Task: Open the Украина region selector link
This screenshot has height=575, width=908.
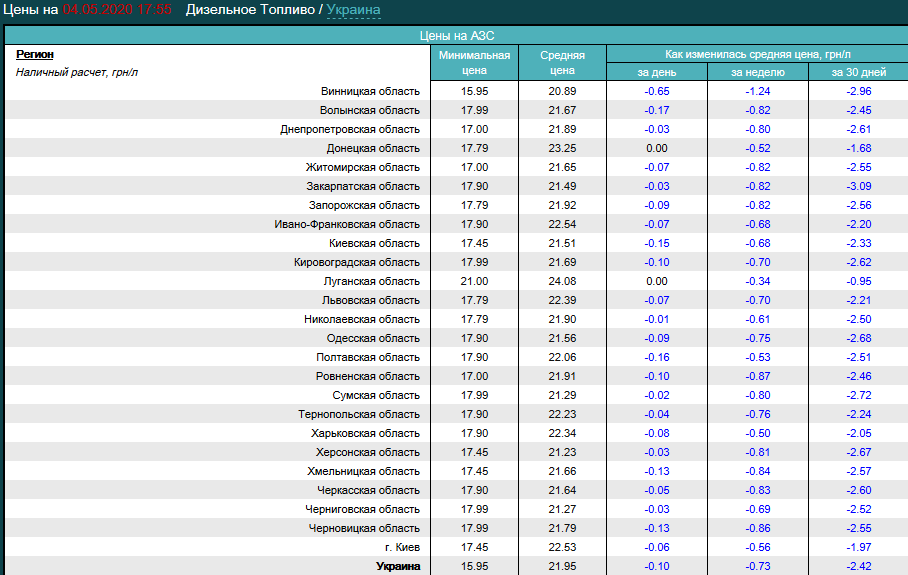Action: 353,10
